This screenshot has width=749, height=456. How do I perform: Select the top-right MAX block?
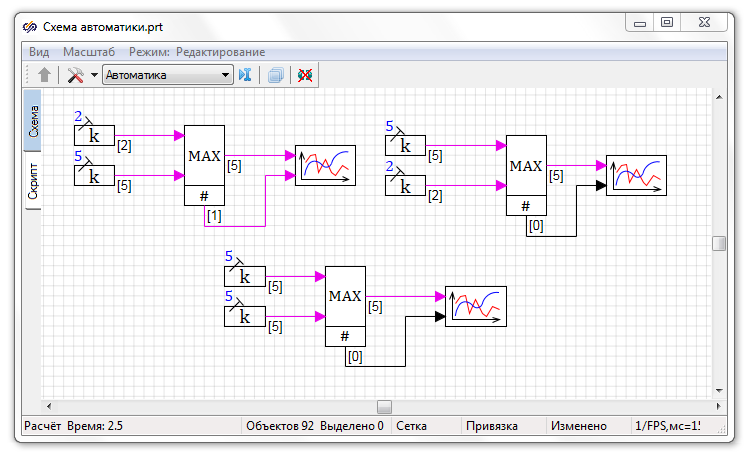[x=526, y=165]
